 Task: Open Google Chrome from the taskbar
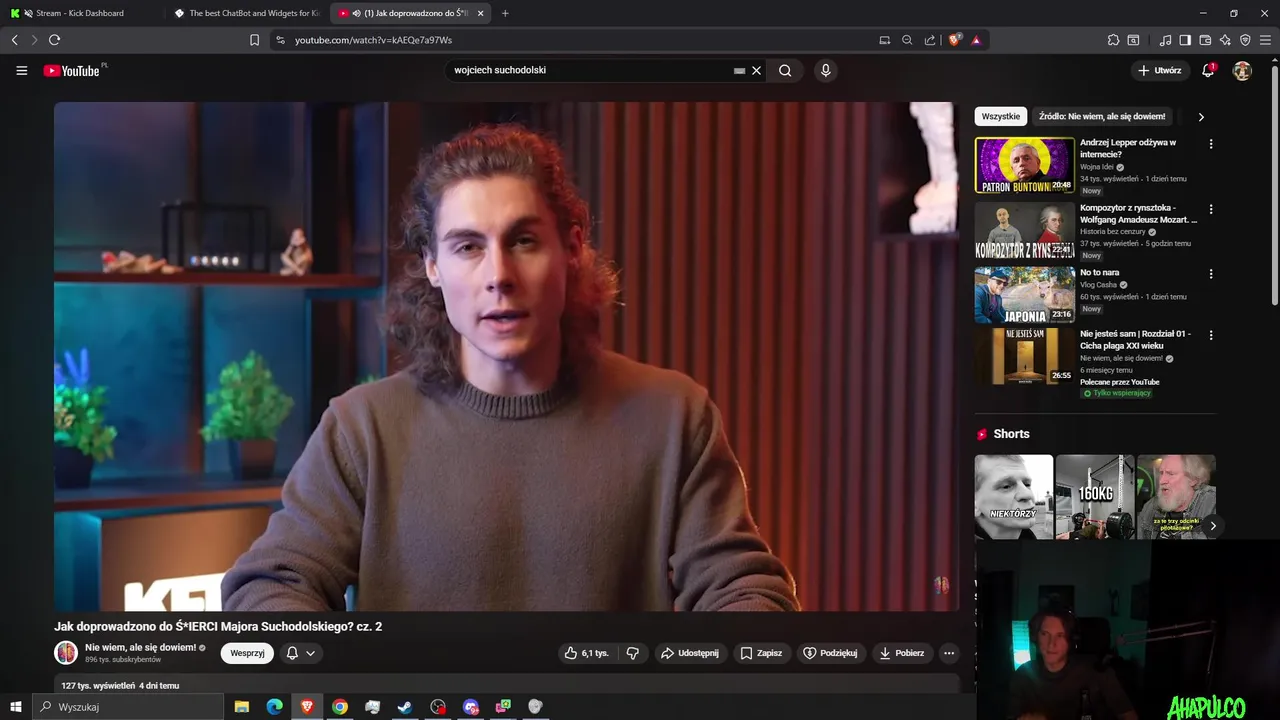click(340, 707)
